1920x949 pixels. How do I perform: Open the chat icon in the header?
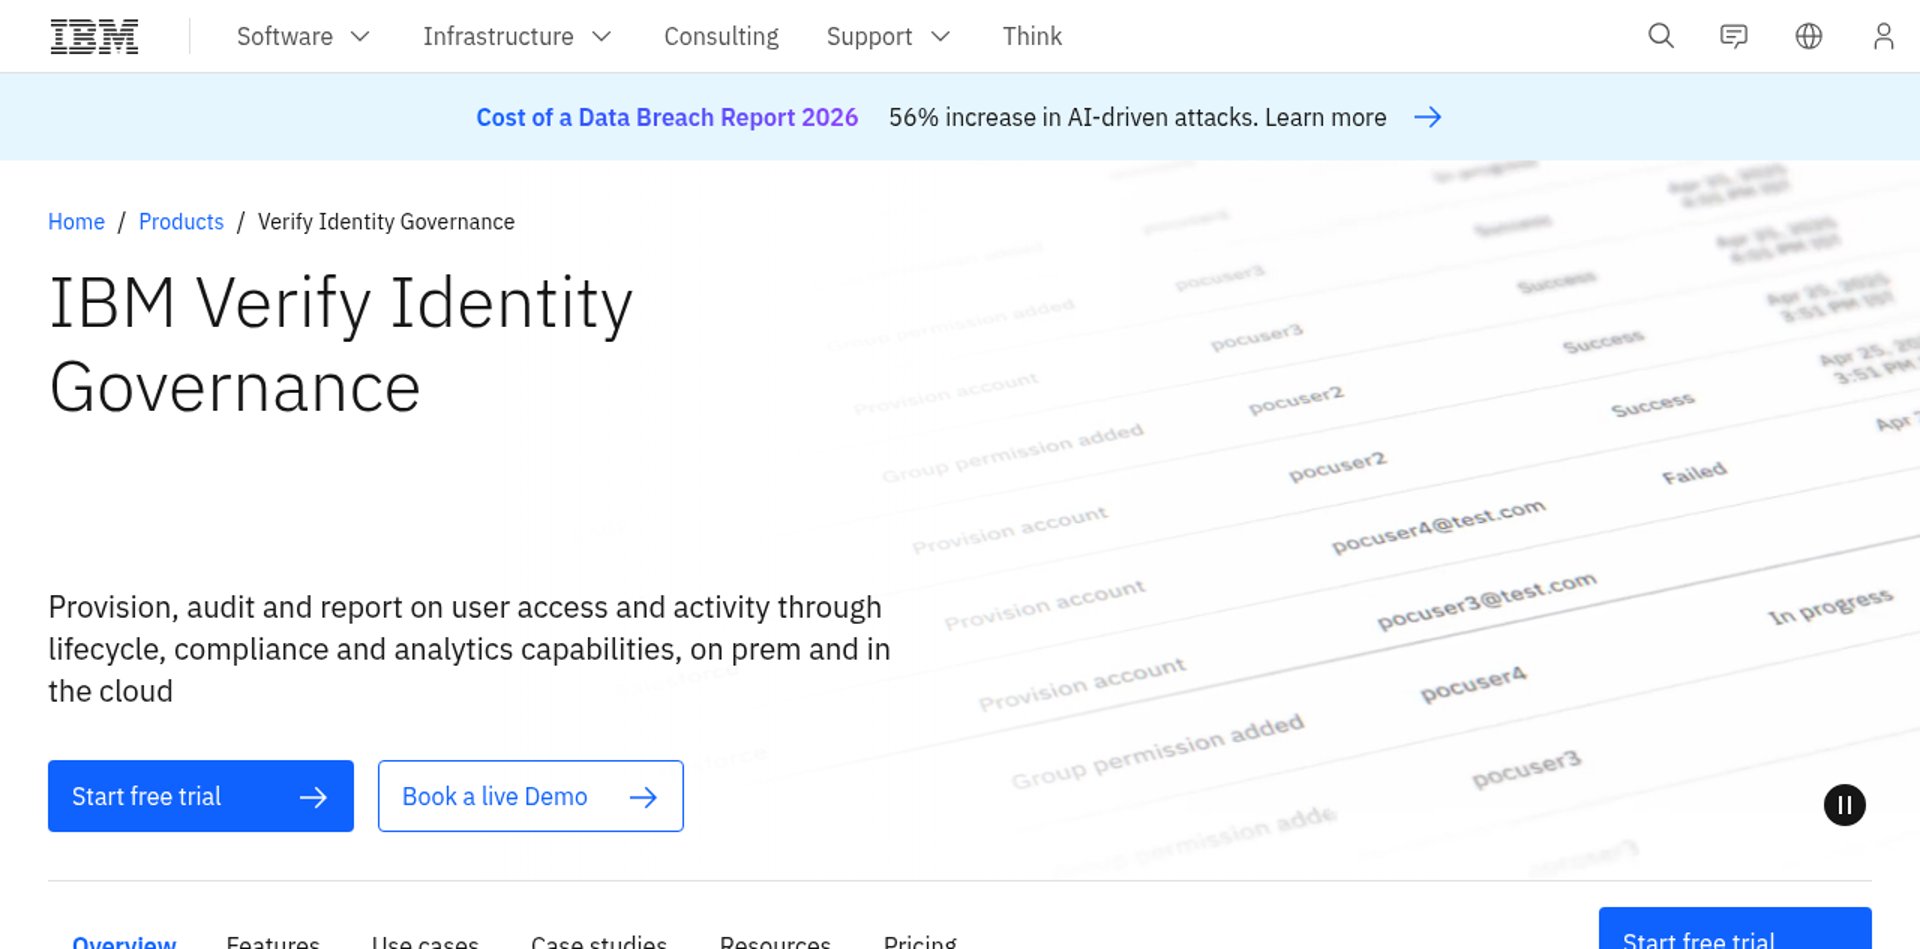pos(1734,36)
